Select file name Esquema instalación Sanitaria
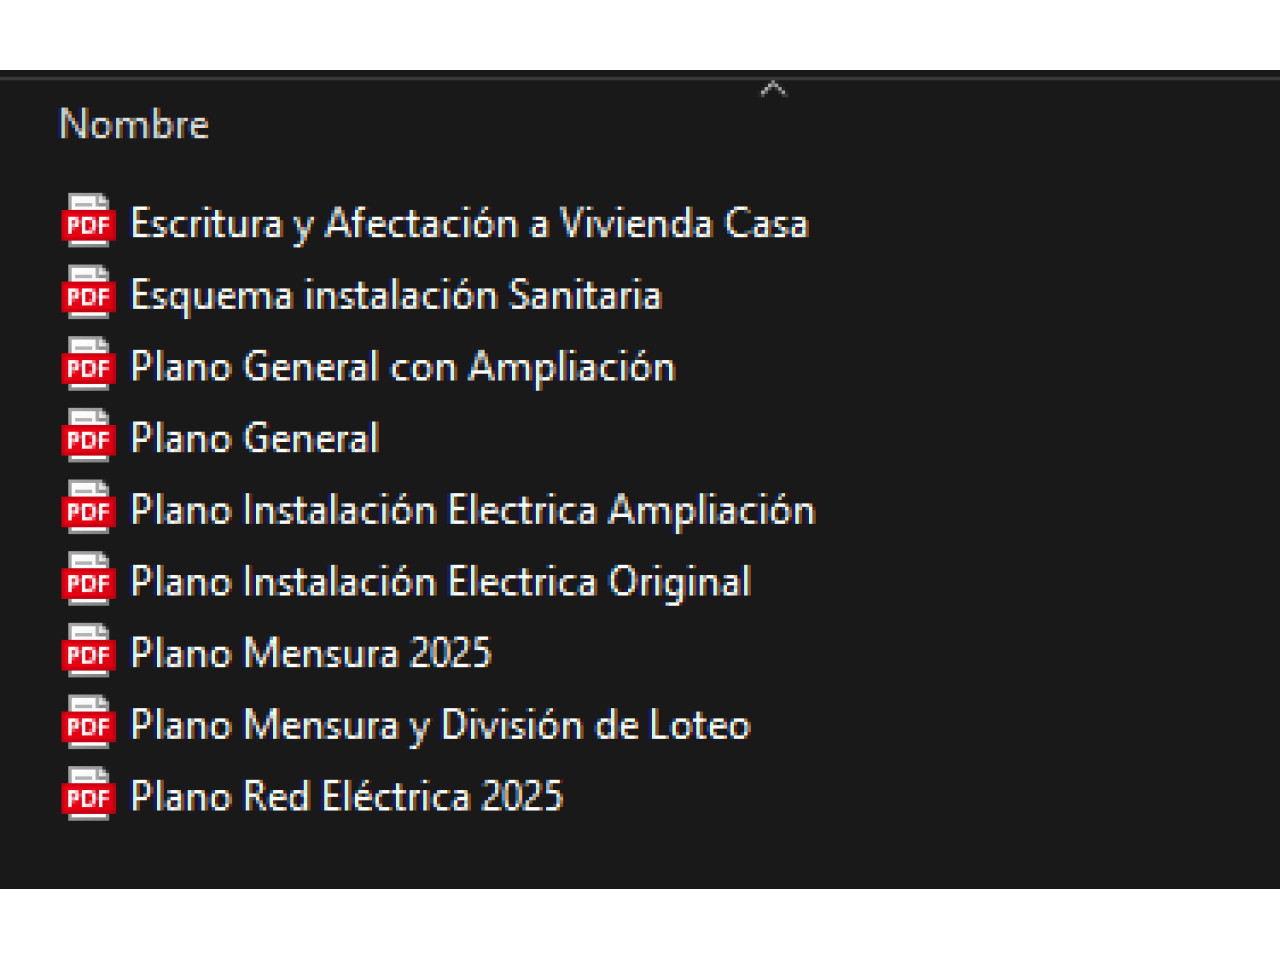Image resolution: width=1280 pixels, height=960 pixels. point(395,295)
